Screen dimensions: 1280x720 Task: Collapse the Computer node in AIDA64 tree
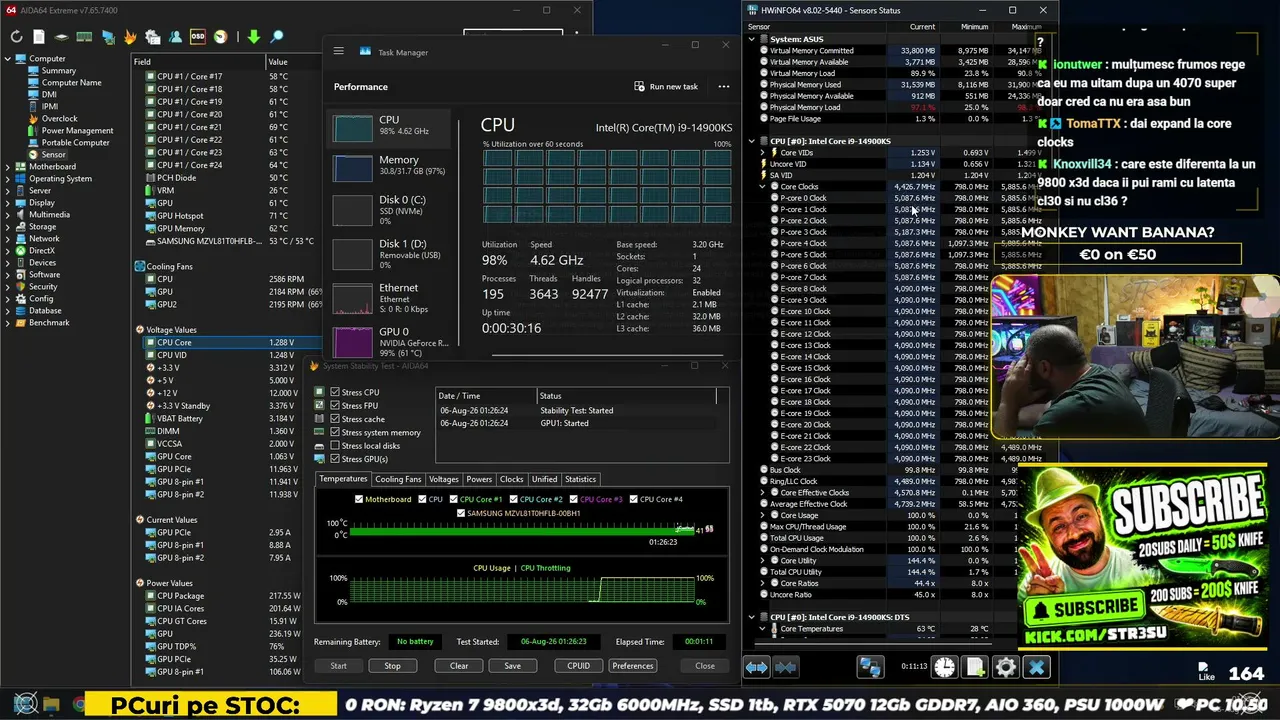click(x=8, y=59)
